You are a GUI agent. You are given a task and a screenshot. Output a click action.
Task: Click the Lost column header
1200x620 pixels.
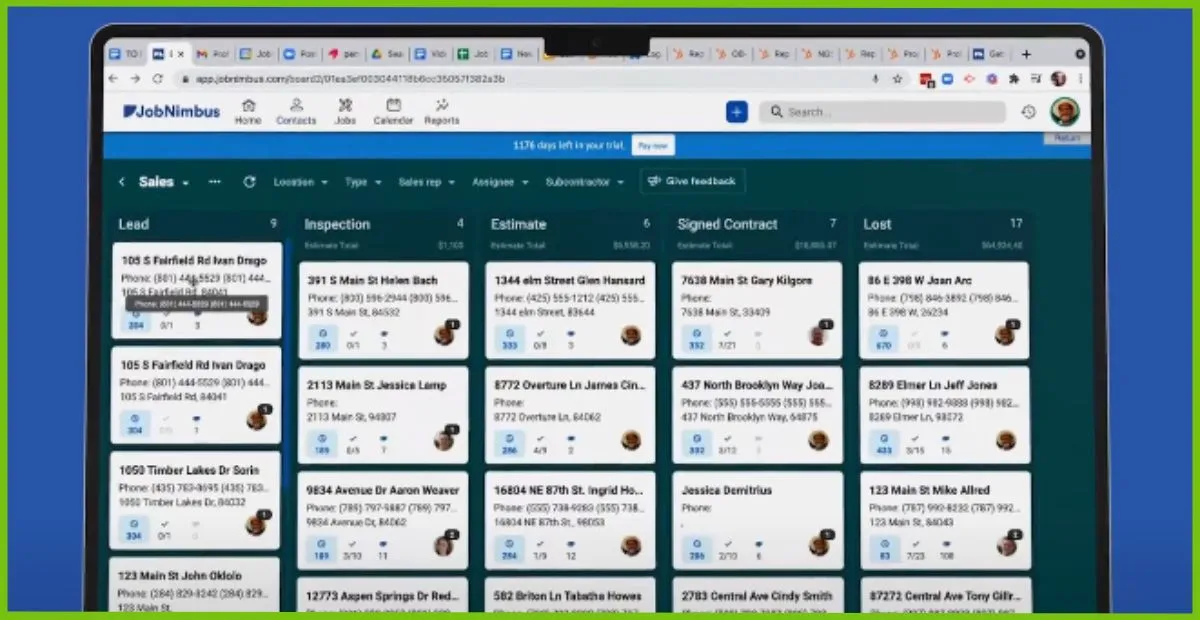[877, 224]
